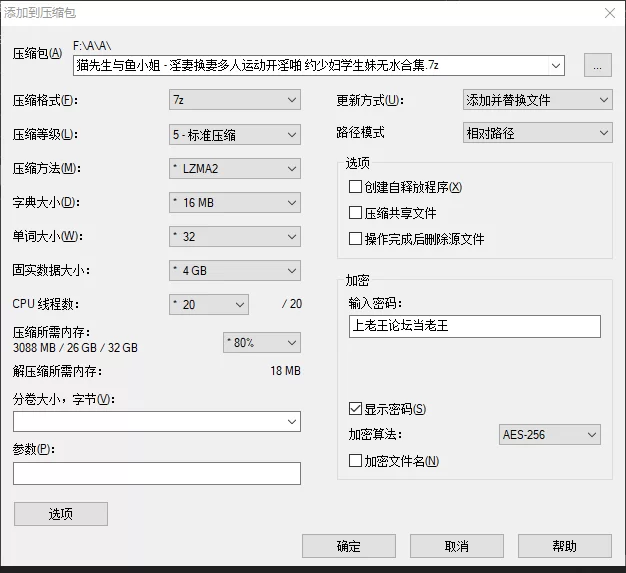Open the browse button next to archive name

pos(598,65)
